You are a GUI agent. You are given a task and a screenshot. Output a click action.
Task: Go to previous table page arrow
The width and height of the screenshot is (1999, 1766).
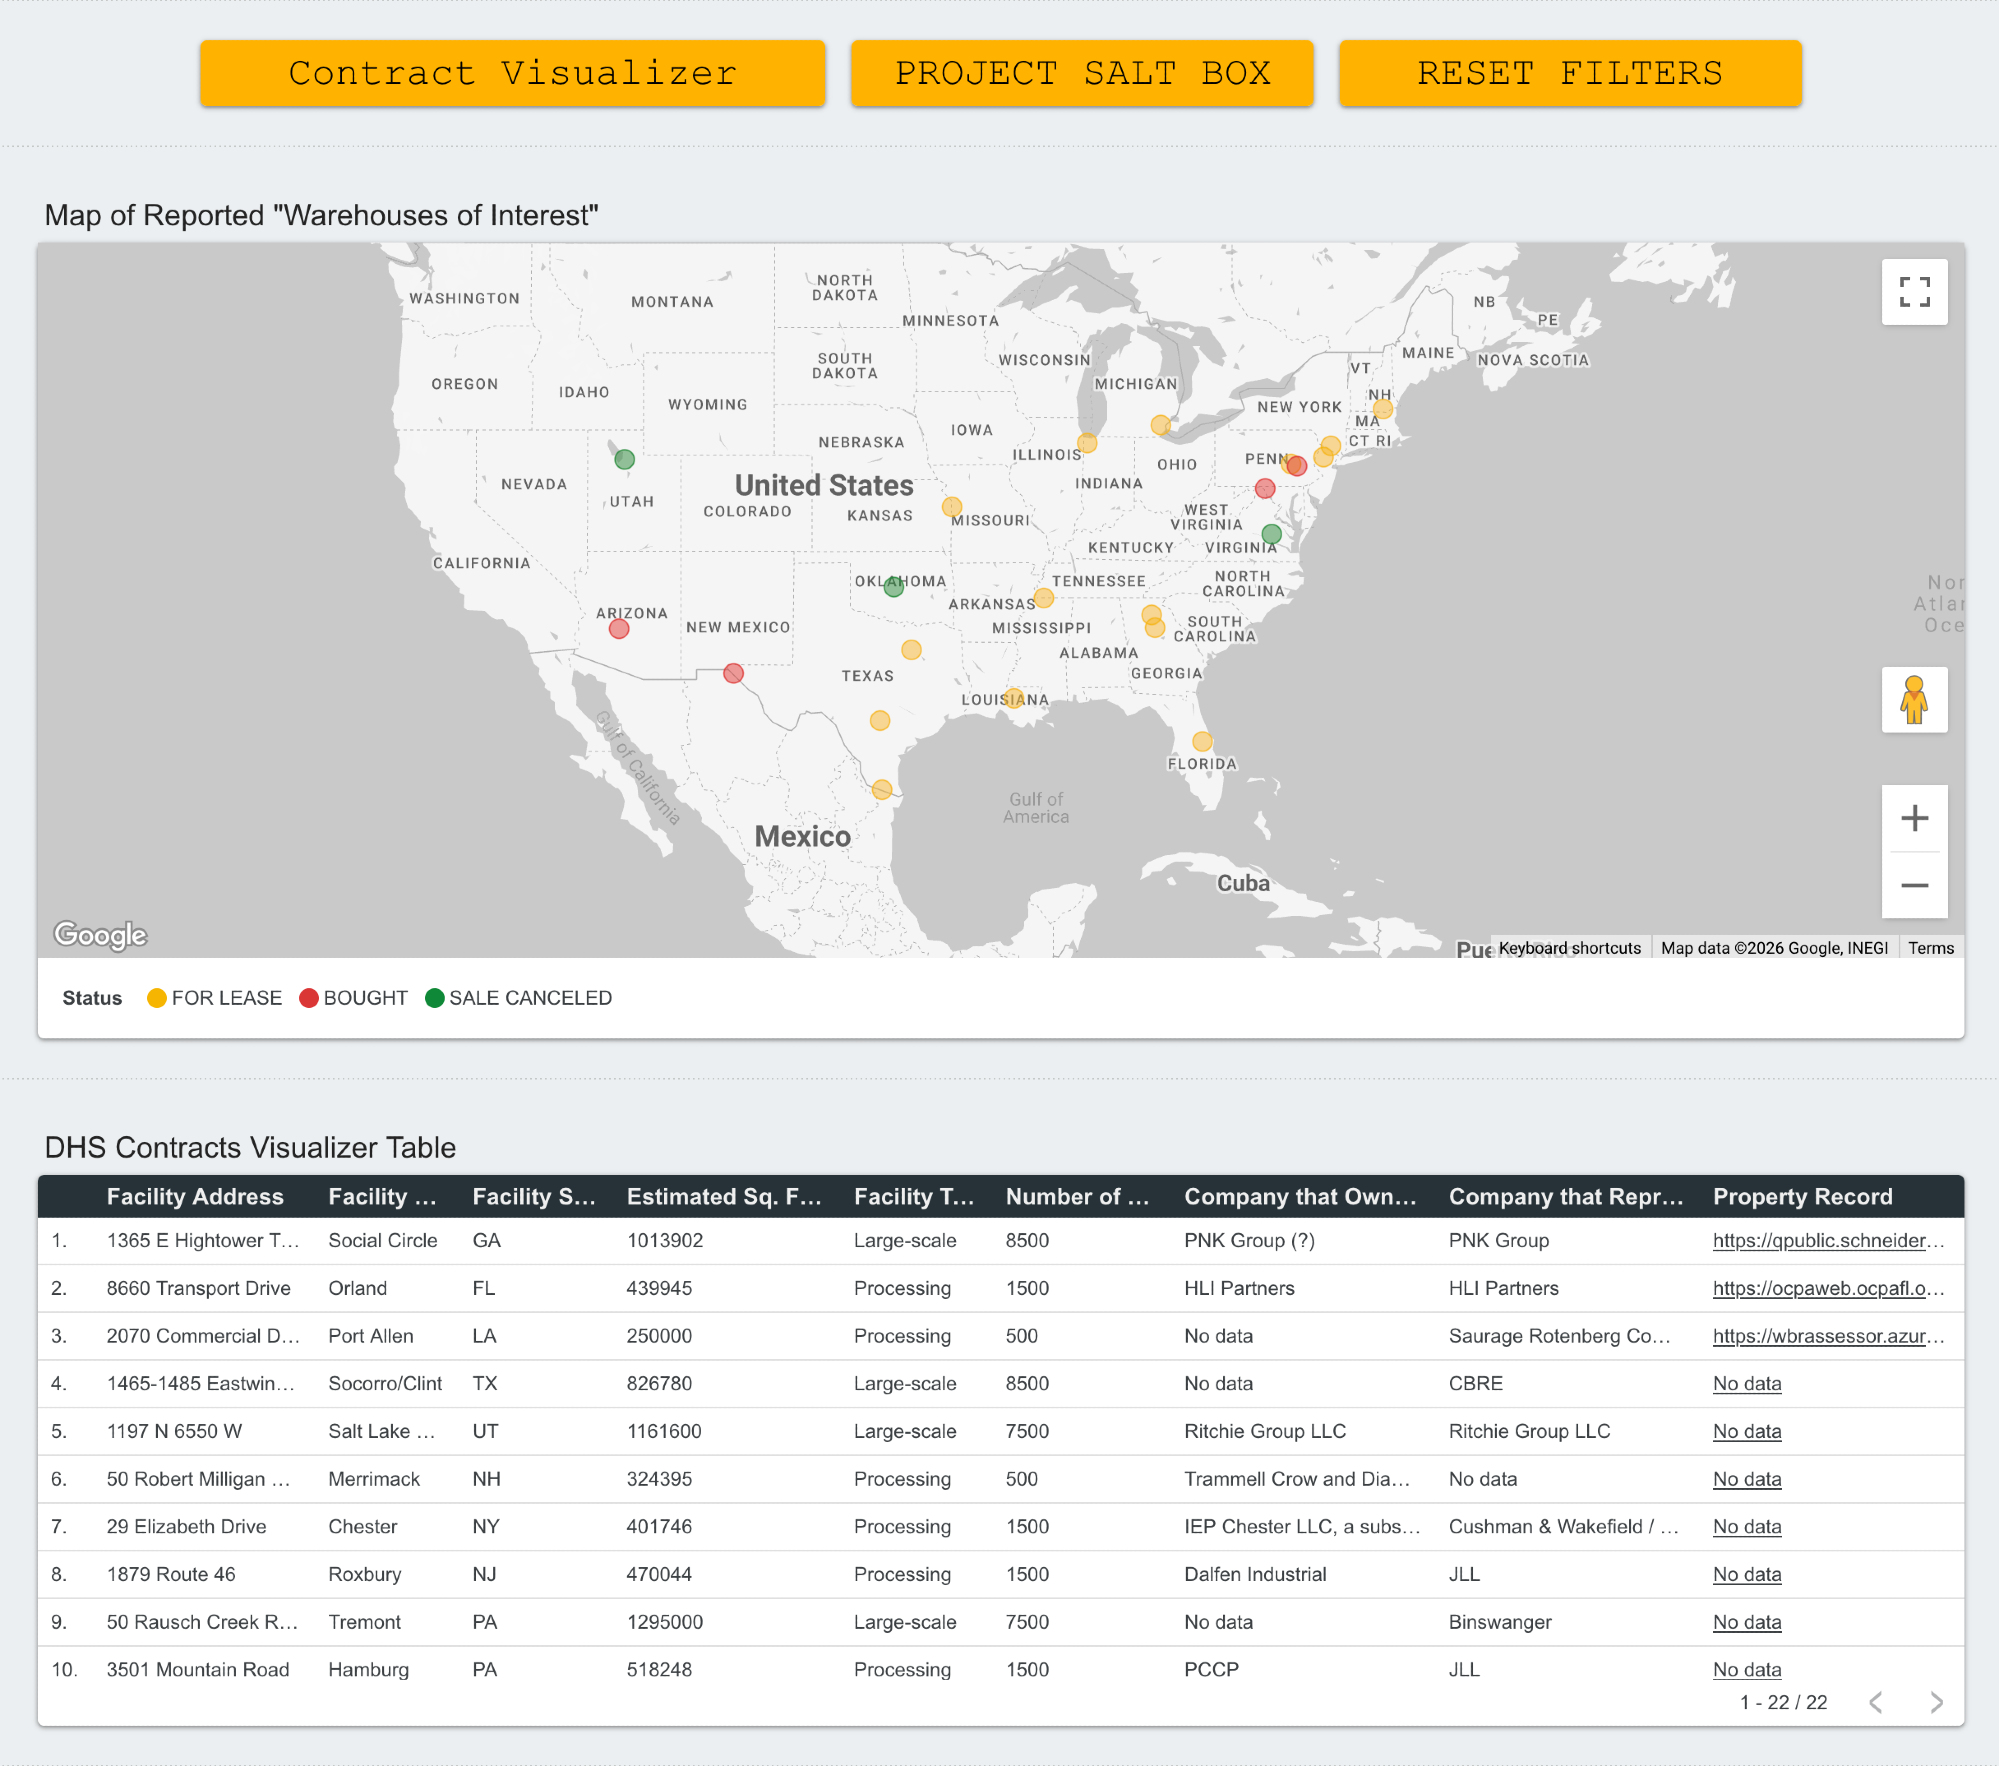click(1876, 1702)
